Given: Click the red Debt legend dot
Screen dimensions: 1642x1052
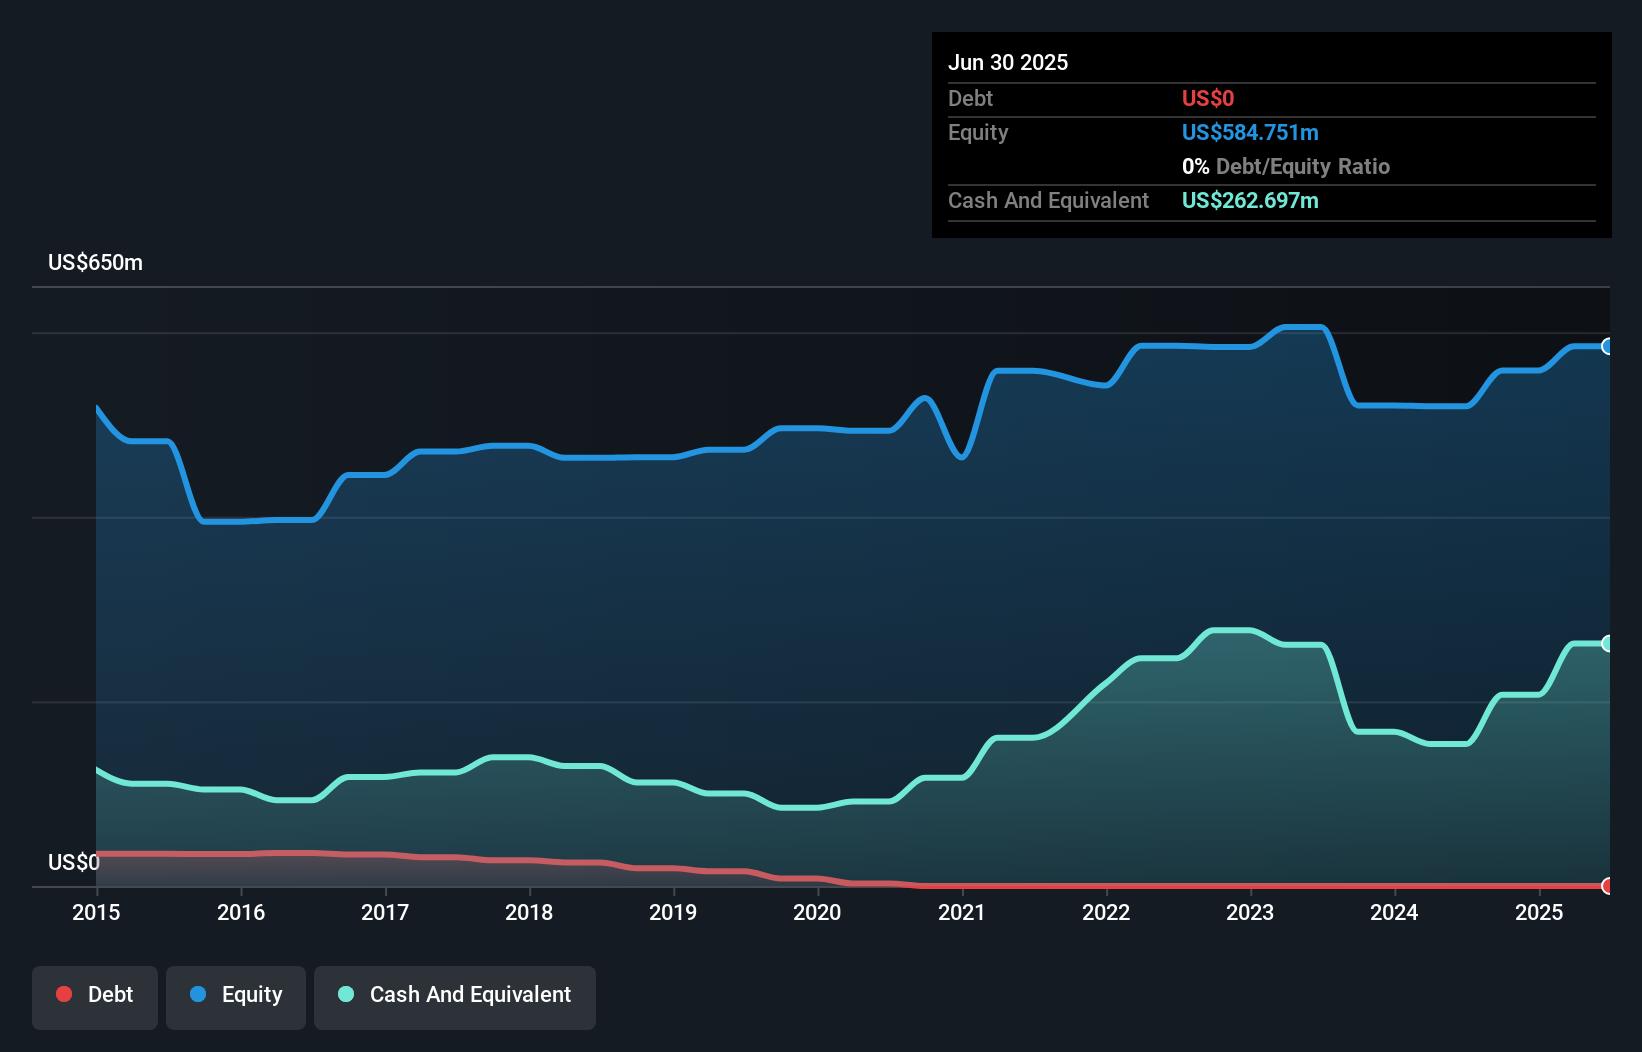Looking at the screenshot, I should coord(64,994).
